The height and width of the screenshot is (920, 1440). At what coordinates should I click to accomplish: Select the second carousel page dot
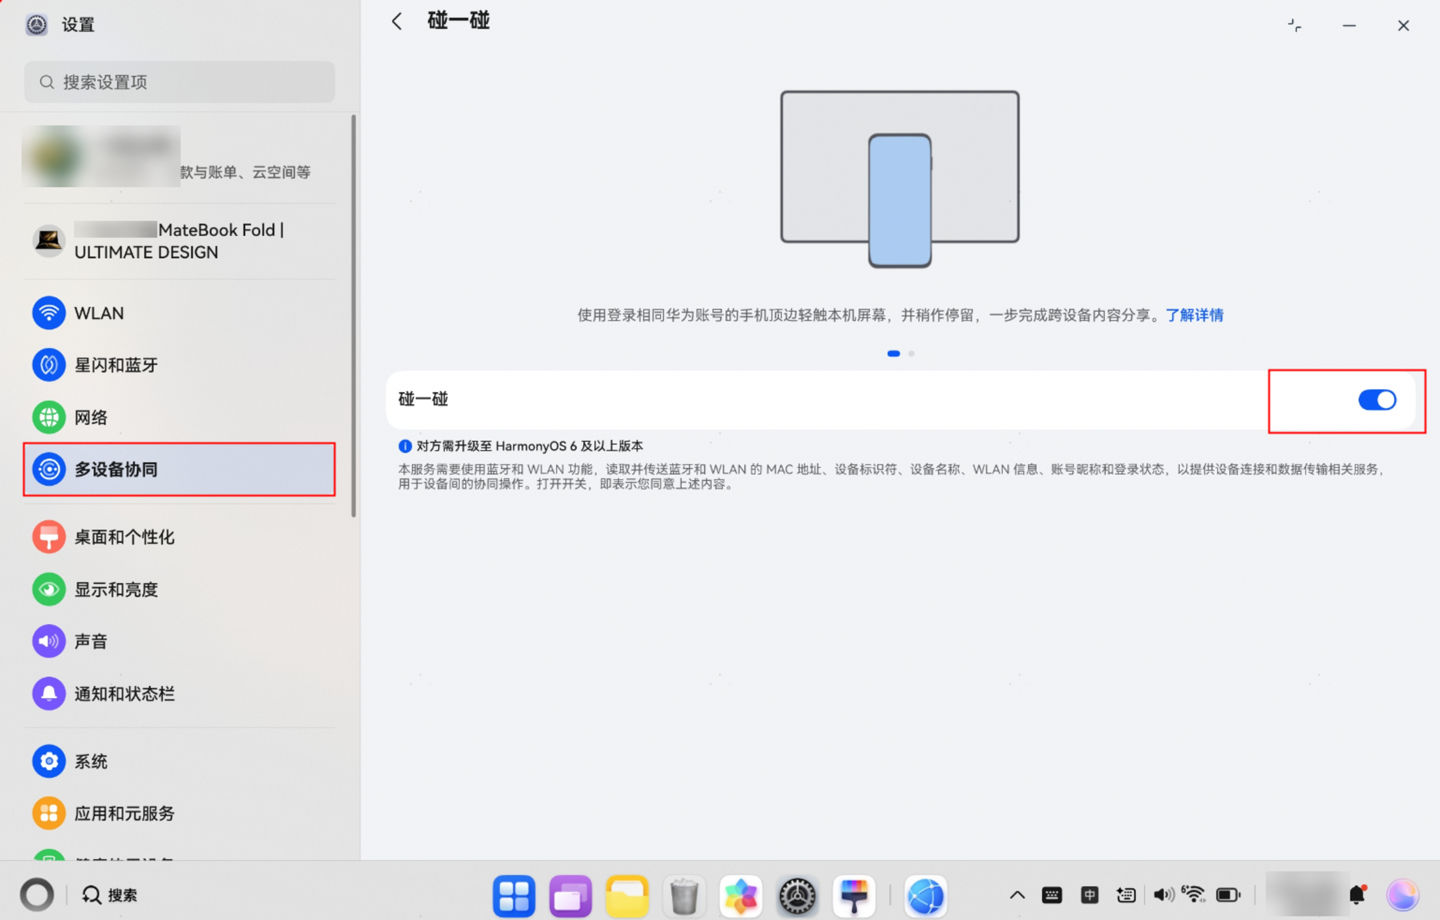click(x=910, y=353)
